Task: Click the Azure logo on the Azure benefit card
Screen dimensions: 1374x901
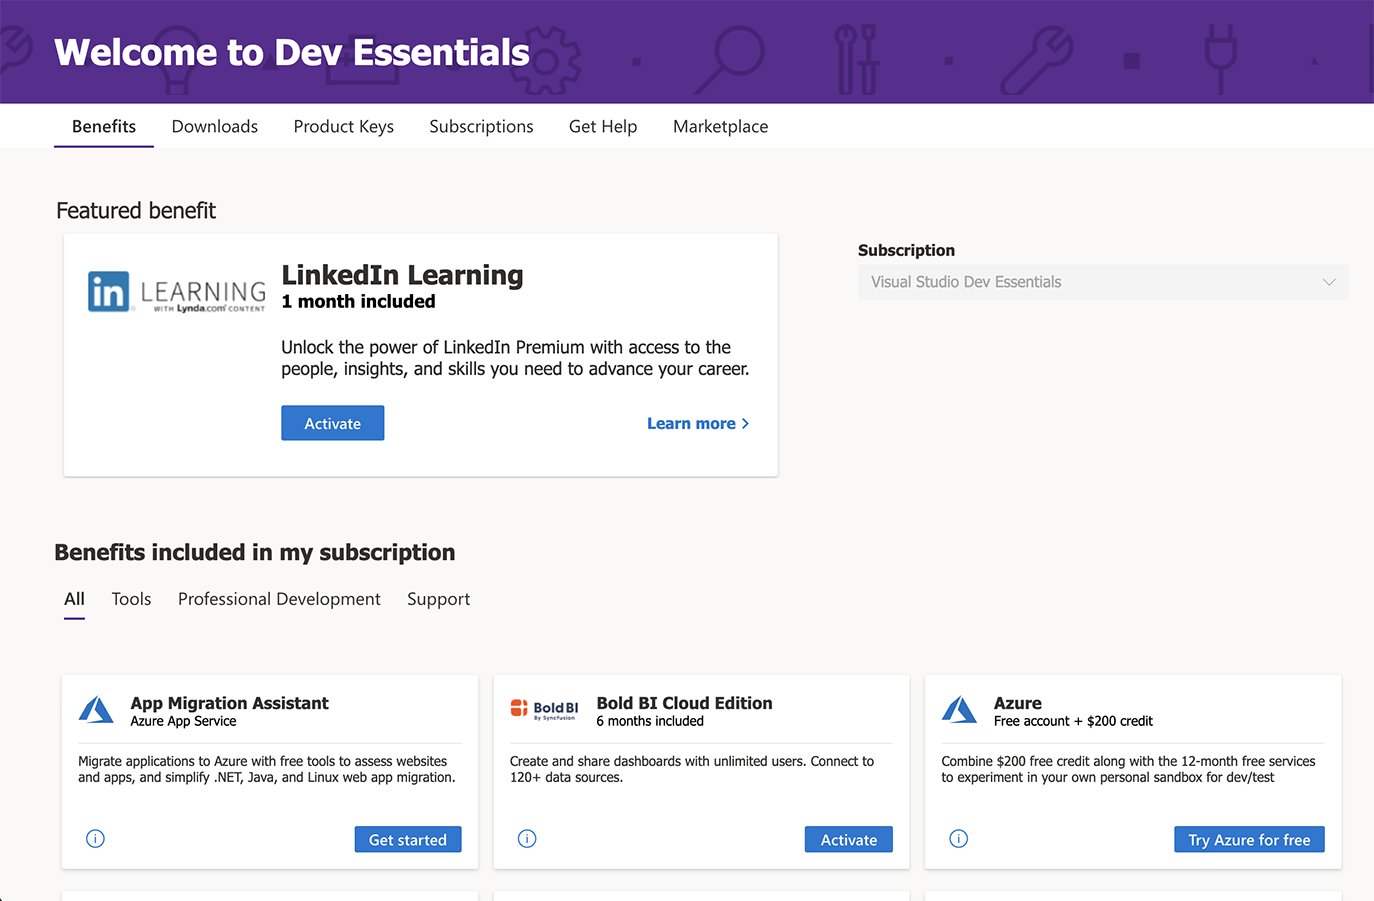Action: coord(959,709)
